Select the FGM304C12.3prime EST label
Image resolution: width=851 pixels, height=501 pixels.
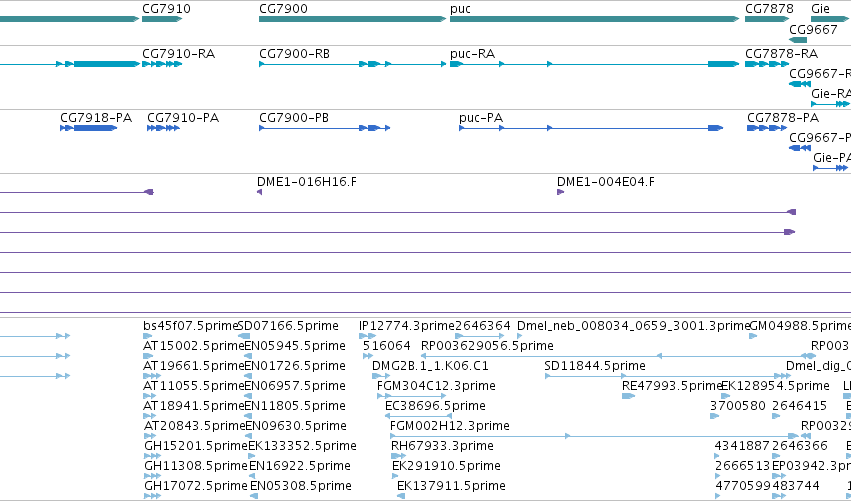point(436,386)
